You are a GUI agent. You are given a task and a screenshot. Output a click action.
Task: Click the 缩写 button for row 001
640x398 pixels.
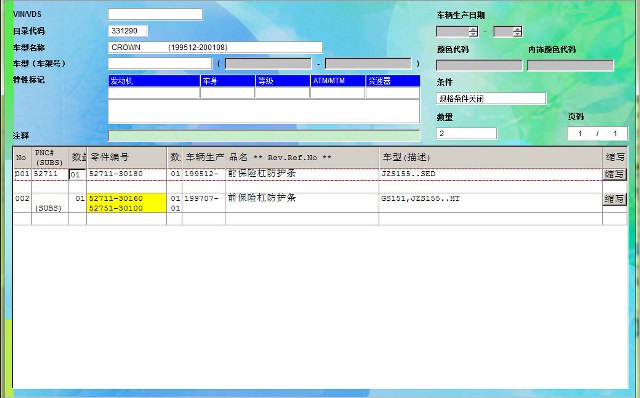tap(614, 174)
